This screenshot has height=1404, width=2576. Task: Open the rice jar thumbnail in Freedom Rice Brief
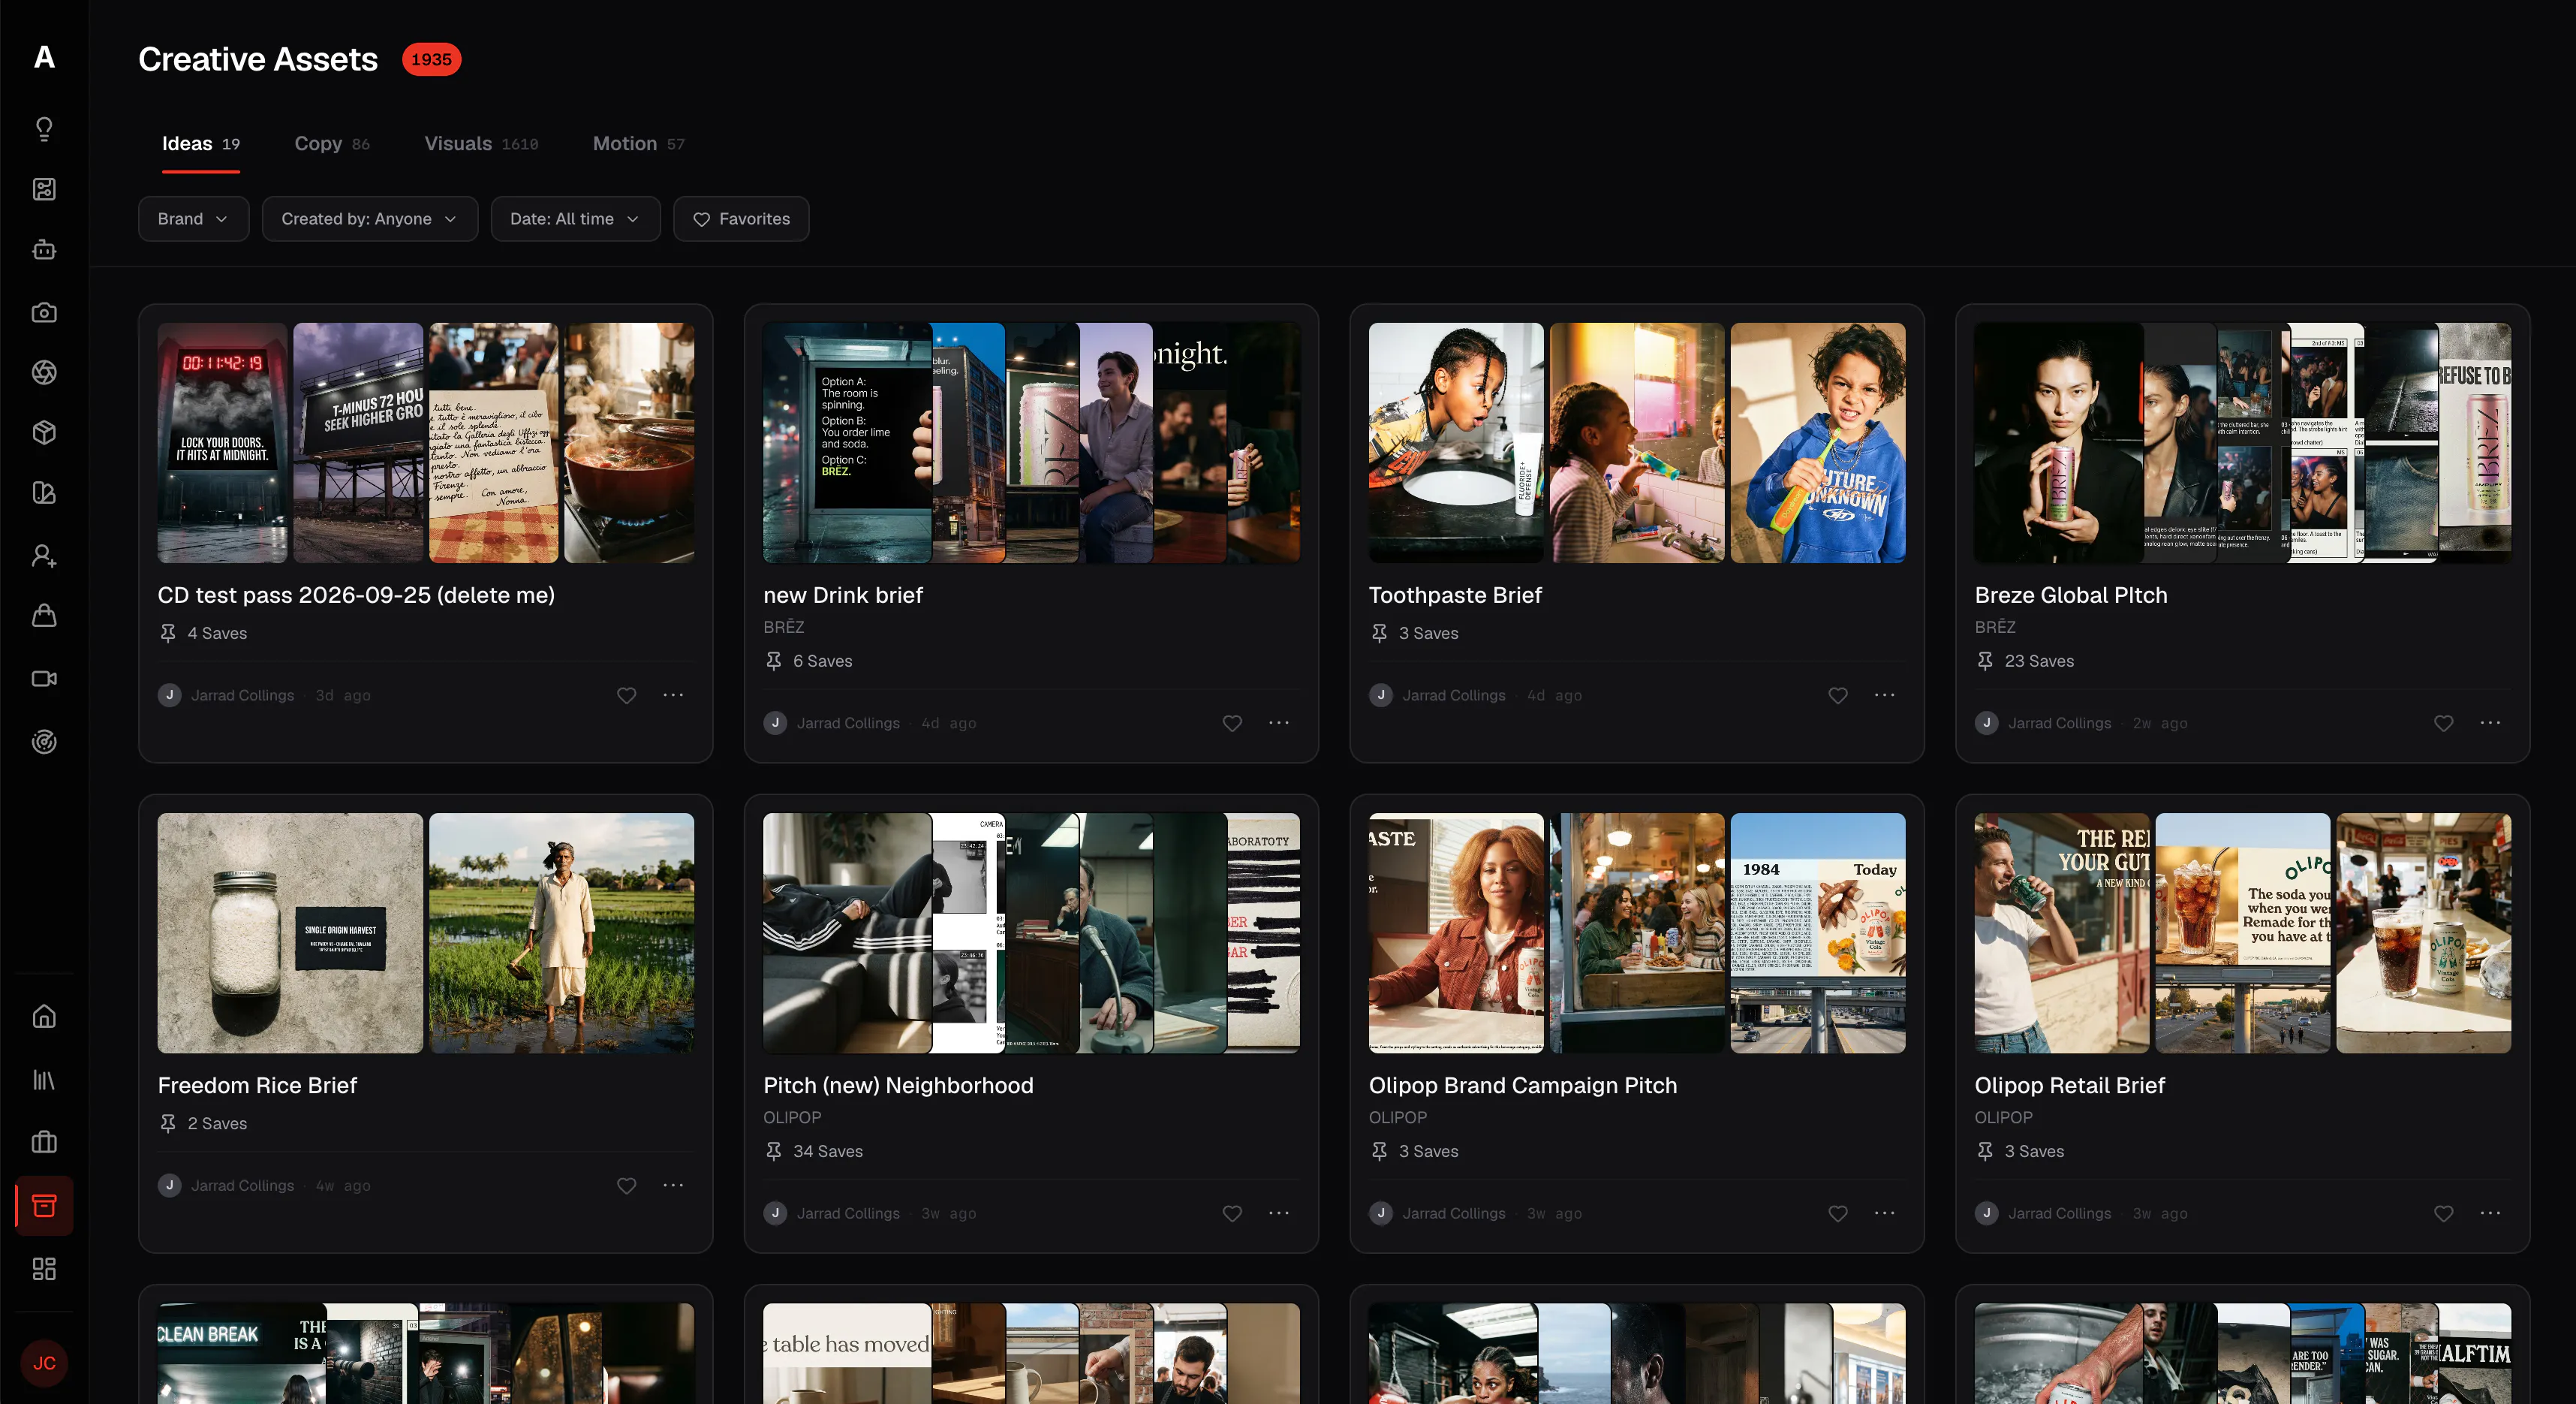tap(290, 933)
